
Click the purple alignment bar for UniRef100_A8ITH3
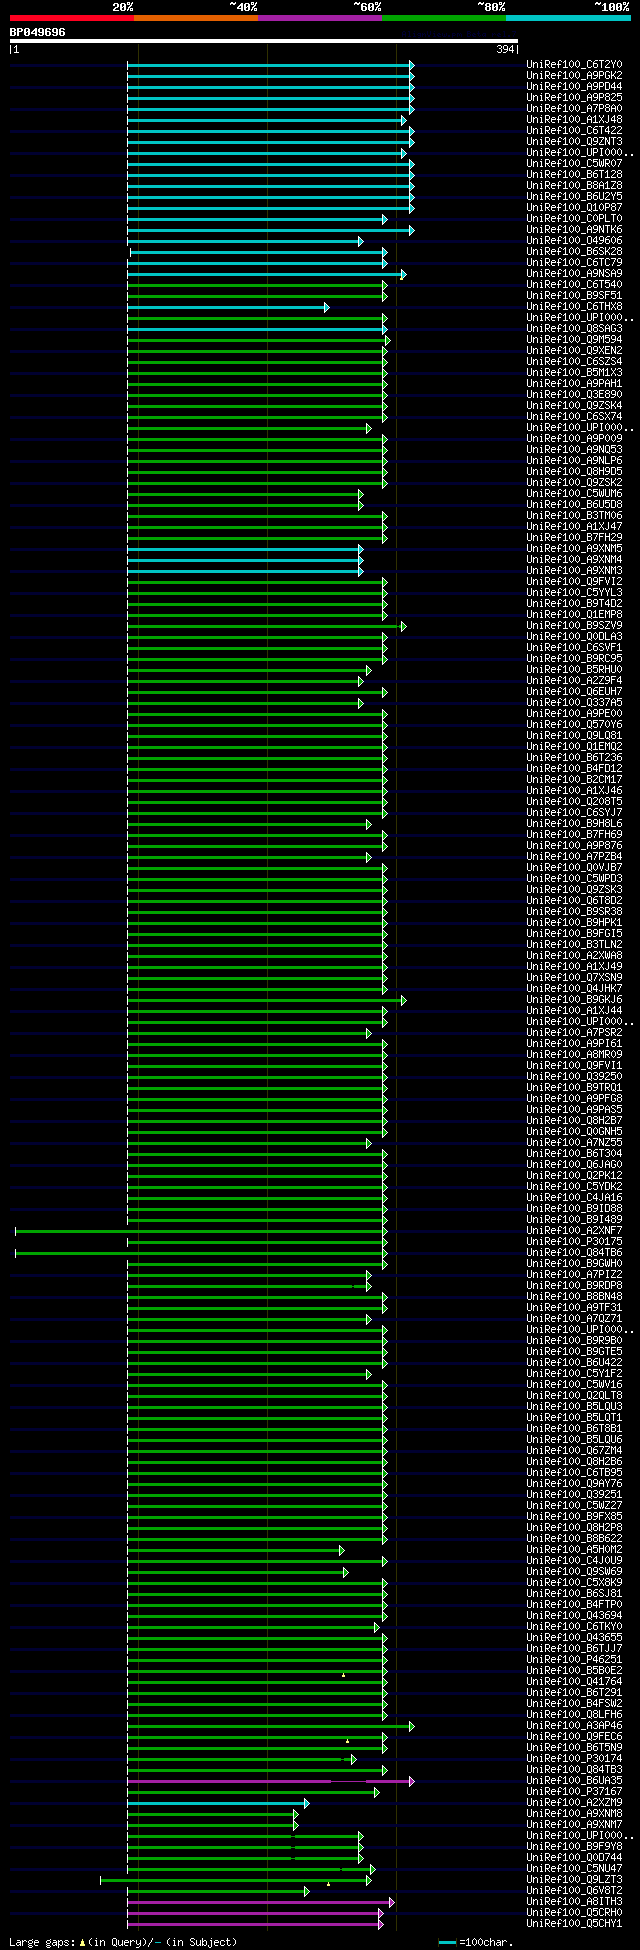coord(260,1902)
